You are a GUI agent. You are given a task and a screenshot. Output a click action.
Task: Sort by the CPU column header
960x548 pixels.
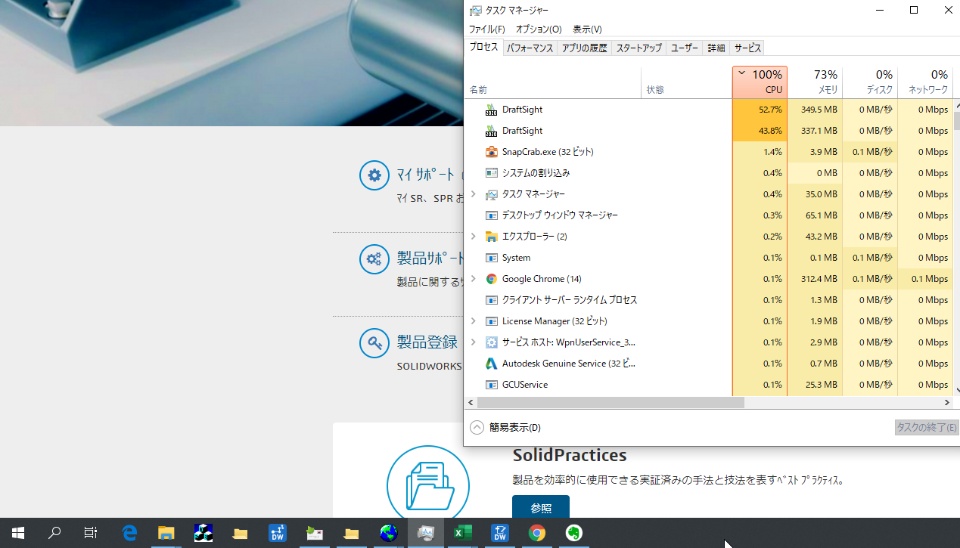(x=760, y=82)
